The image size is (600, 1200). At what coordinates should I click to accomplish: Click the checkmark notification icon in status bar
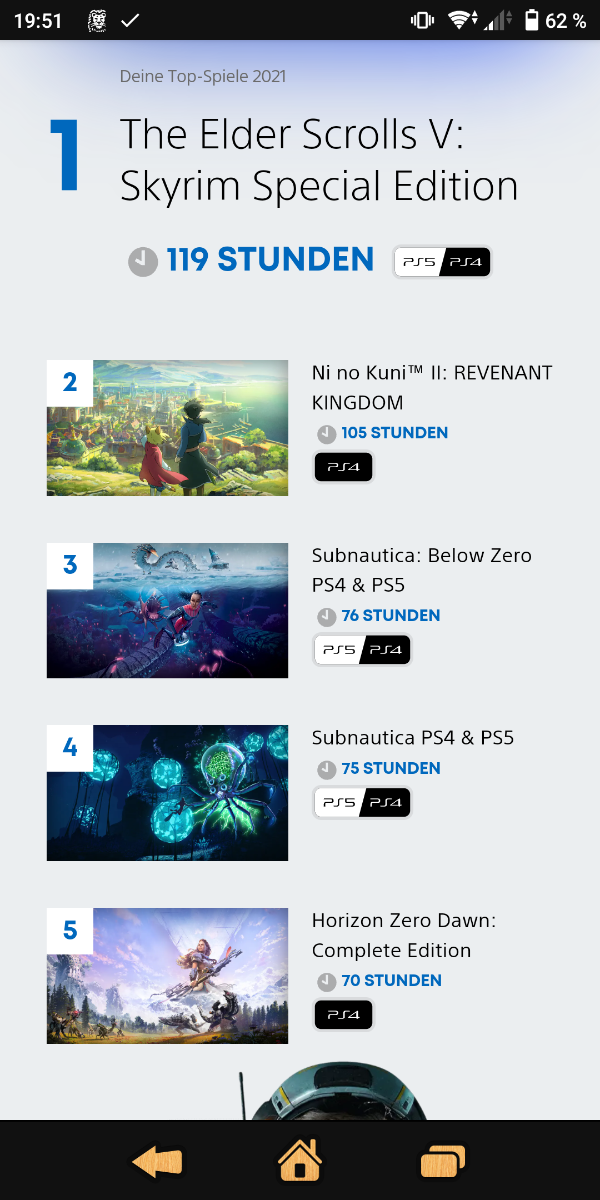[130, 20]
